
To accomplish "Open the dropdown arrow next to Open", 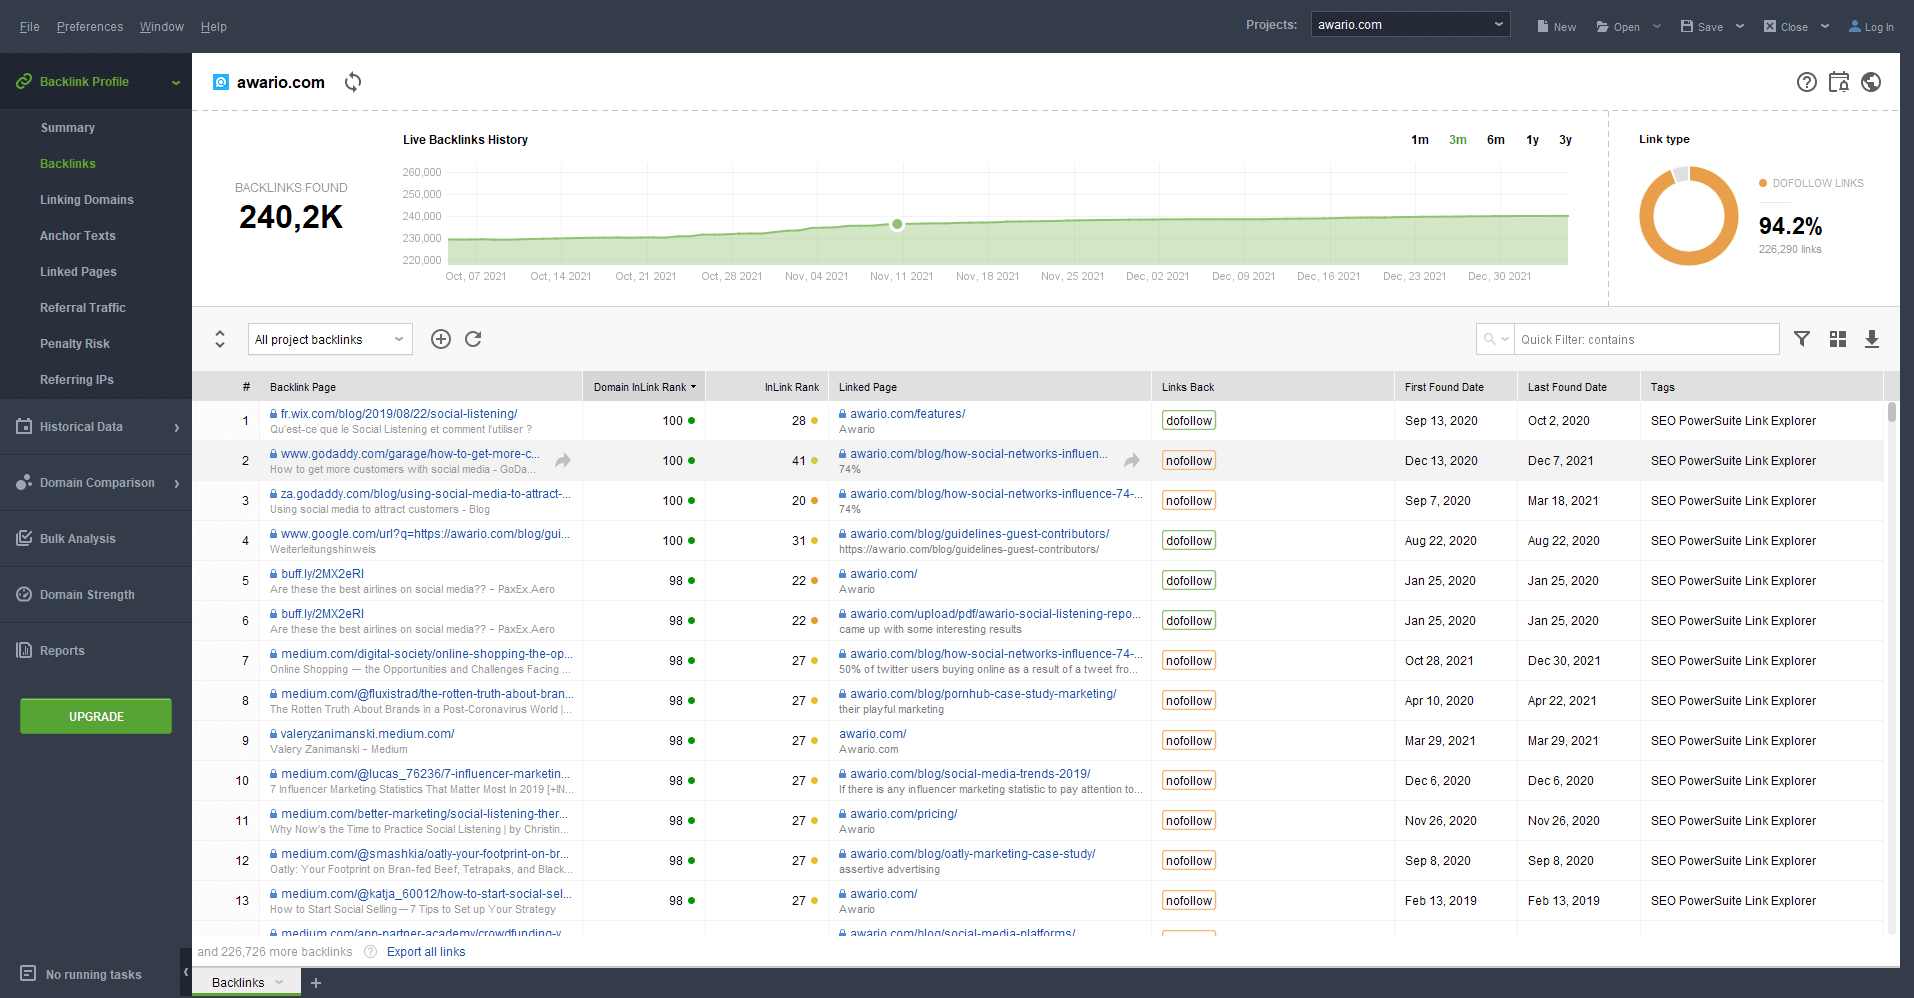I will tap(1657, 26).
